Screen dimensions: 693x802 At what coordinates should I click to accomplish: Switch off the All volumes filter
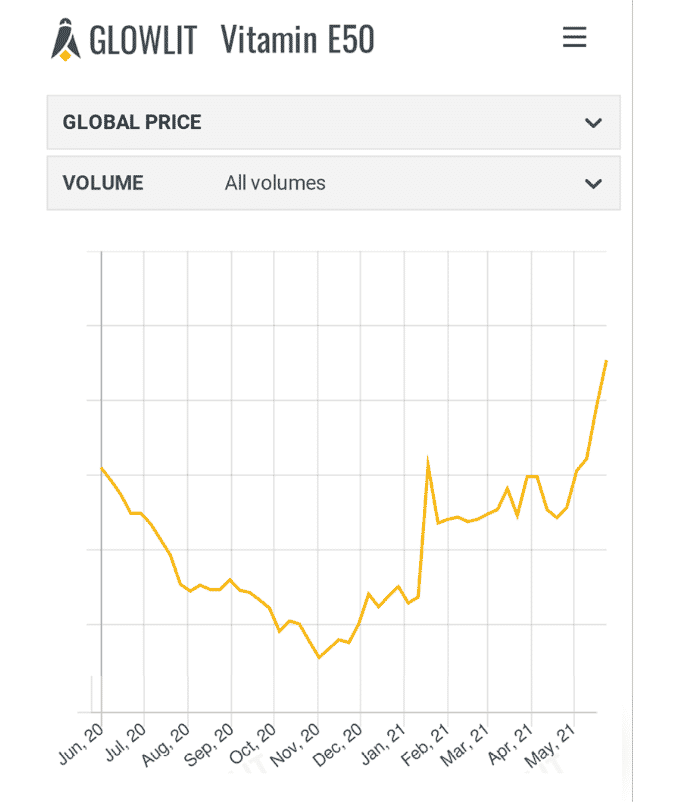275,183
